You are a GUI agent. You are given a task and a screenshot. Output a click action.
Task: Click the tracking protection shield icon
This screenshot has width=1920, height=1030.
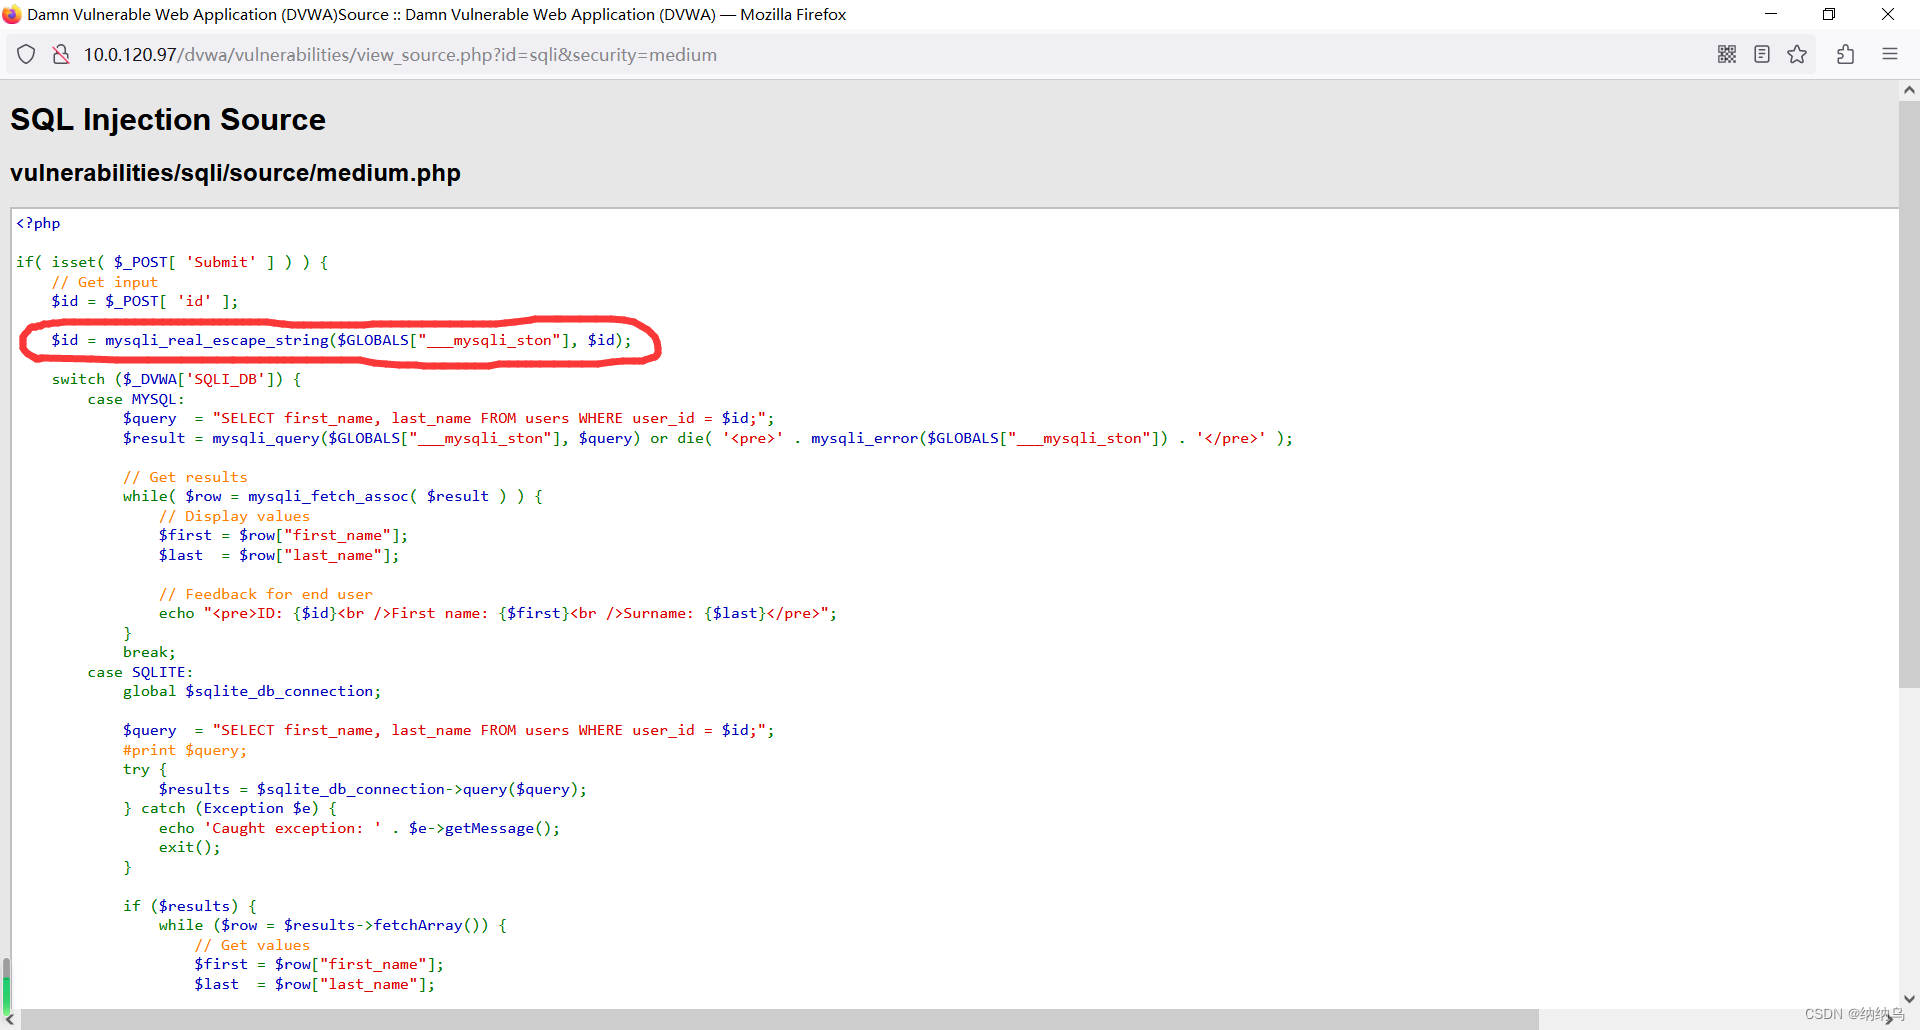pos(27,55)
